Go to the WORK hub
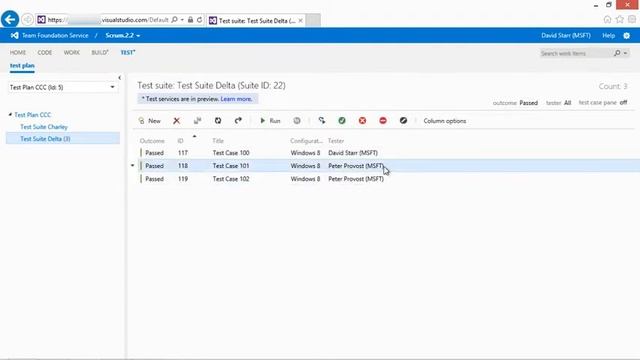The height and width of the screenshot is (360, 640). [72, 53]
